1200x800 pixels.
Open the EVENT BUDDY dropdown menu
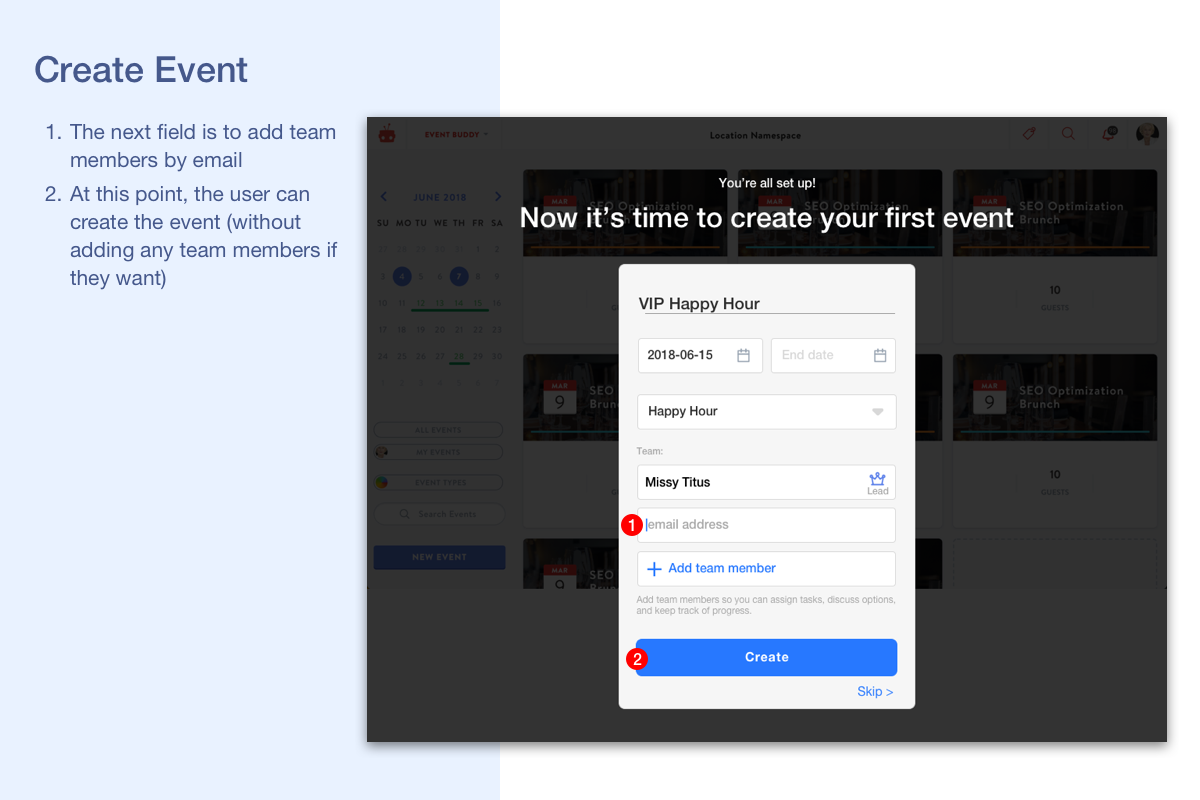pyautogui.click(x=457, y=134)
